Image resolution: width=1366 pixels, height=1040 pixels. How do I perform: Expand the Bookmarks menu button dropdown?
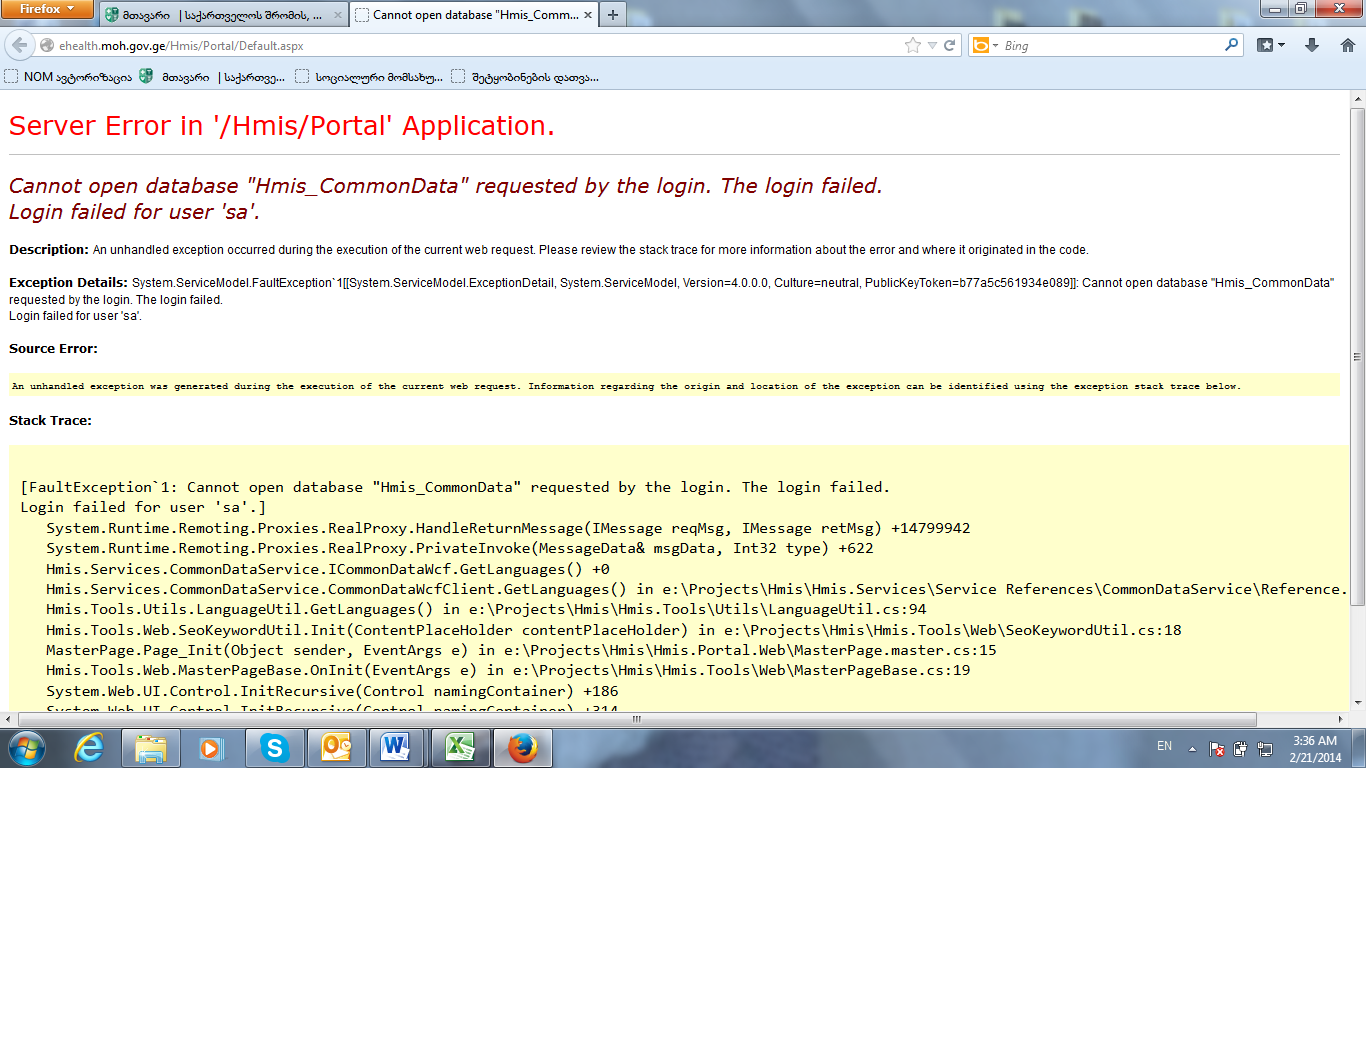(x=1271, y=45)
